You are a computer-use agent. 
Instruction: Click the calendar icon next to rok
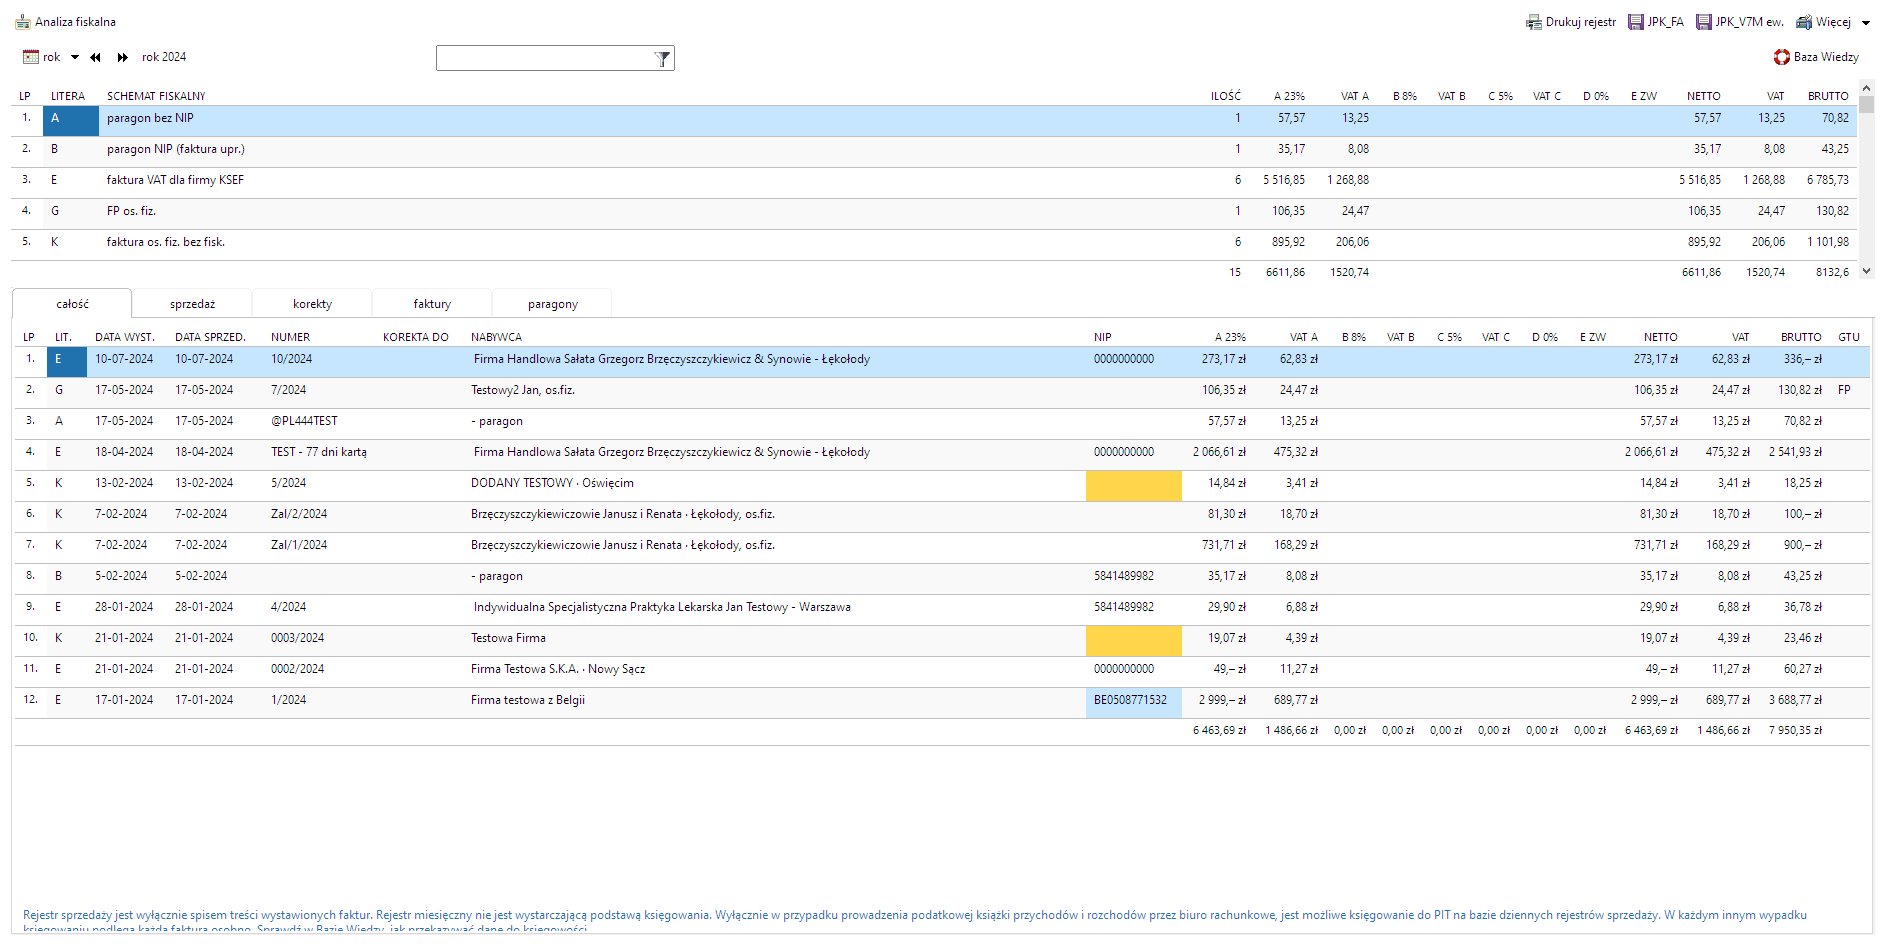pos(31,57)
